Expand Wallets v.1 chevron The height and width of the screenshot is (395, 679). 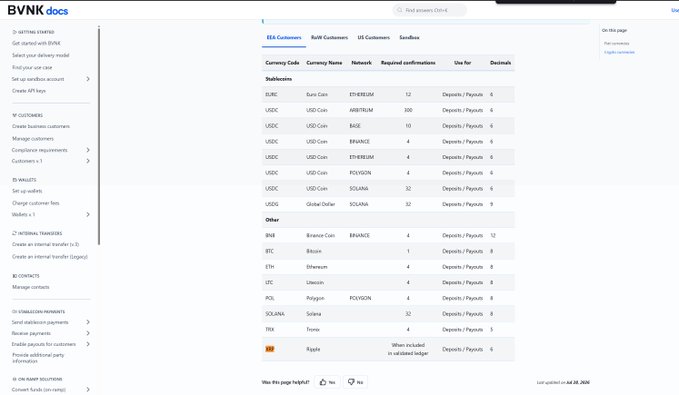[x=88, y=214]
